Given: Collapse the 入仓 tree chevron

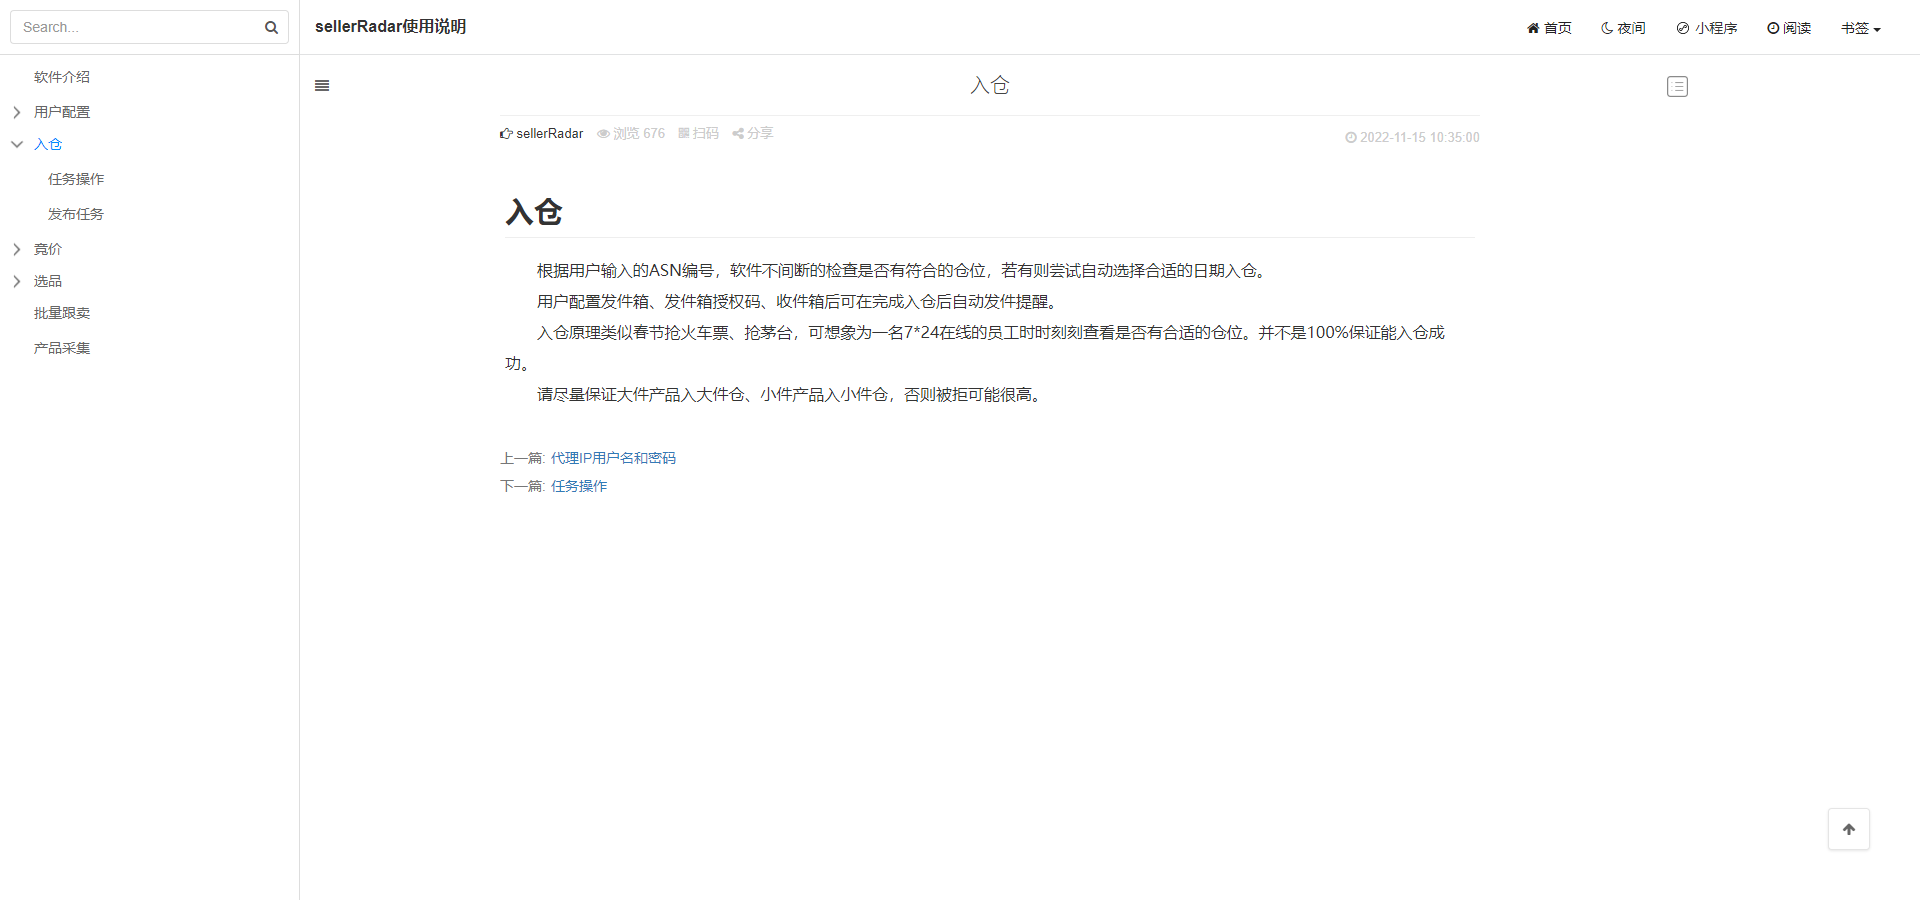Looking at the screenshot, I should [17, 144].
